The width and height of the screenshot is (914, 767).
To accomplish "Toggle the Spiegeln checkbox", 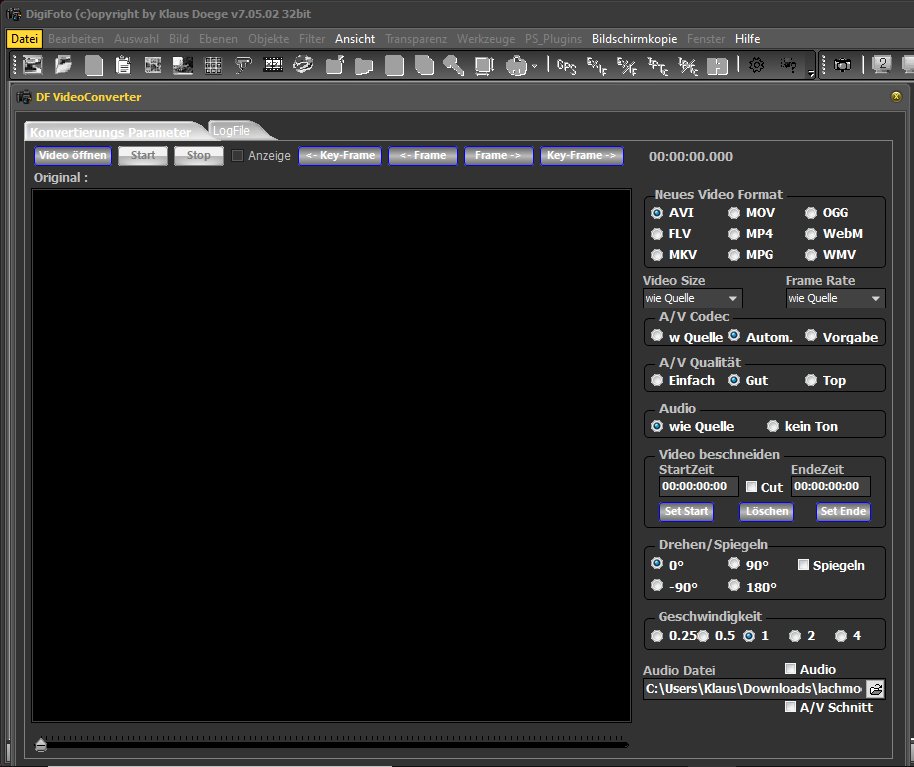I will 803,565.
